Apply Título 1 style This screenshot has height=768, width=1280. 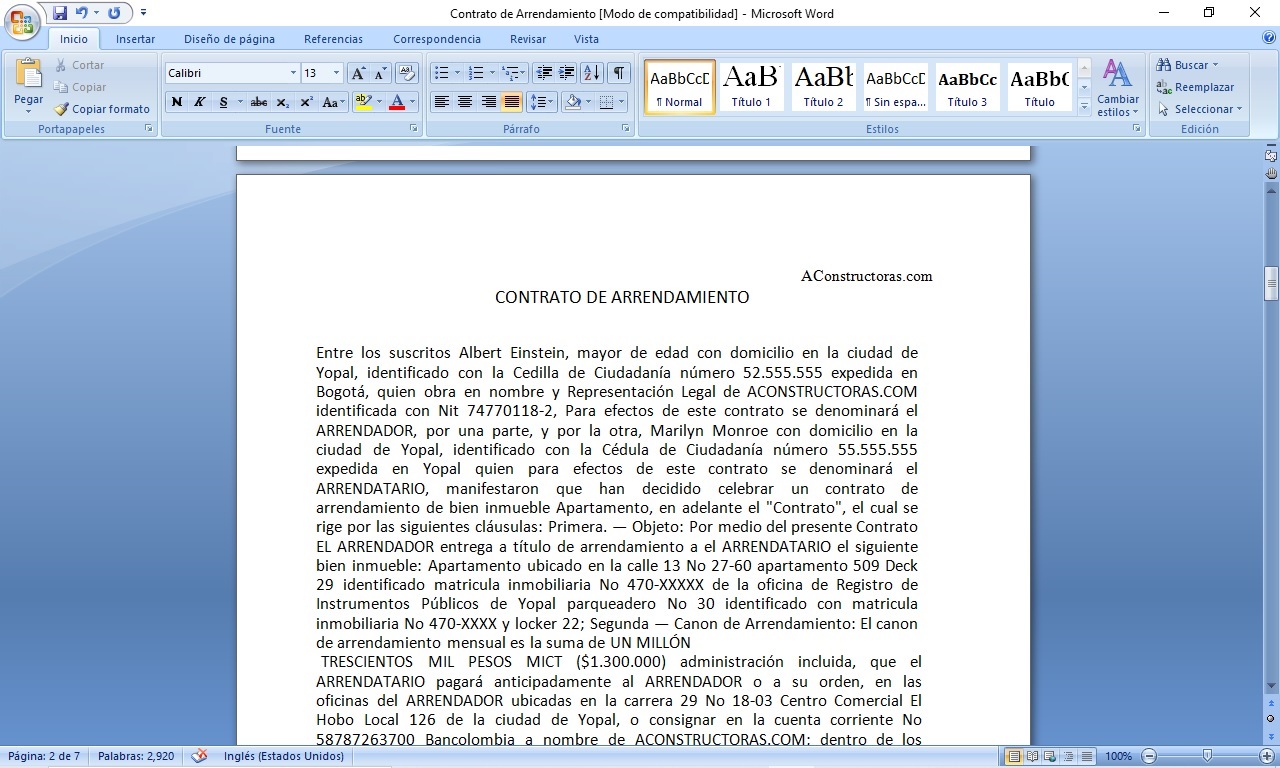[751, 87]
